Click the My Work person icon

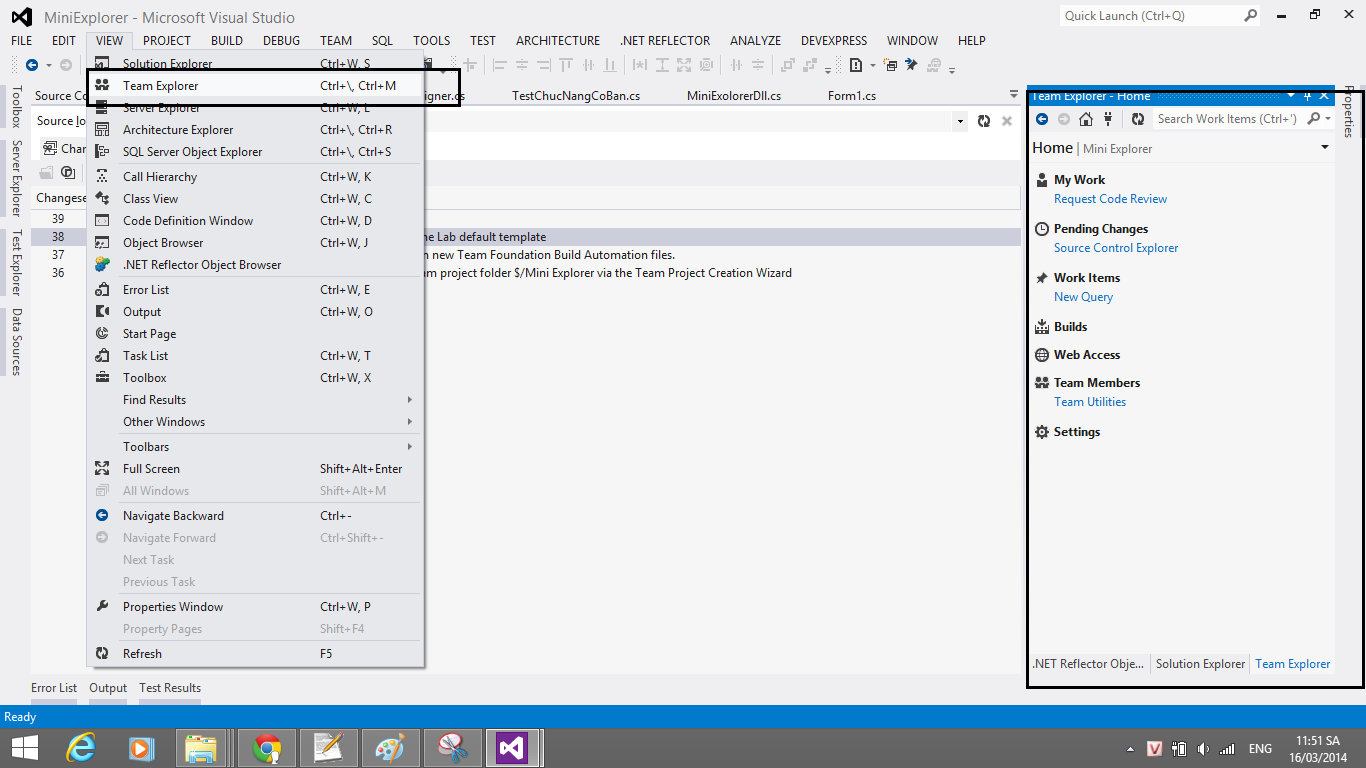point(1043,180)
